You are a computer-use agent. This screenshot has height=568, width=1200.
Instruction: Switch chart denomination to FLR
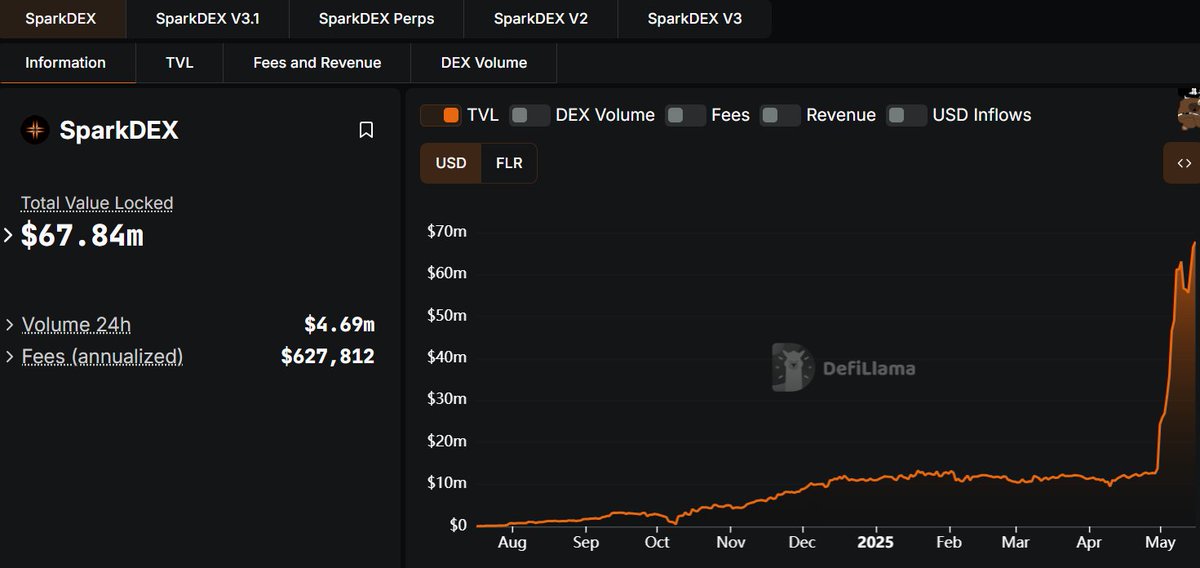click(509, 163)
